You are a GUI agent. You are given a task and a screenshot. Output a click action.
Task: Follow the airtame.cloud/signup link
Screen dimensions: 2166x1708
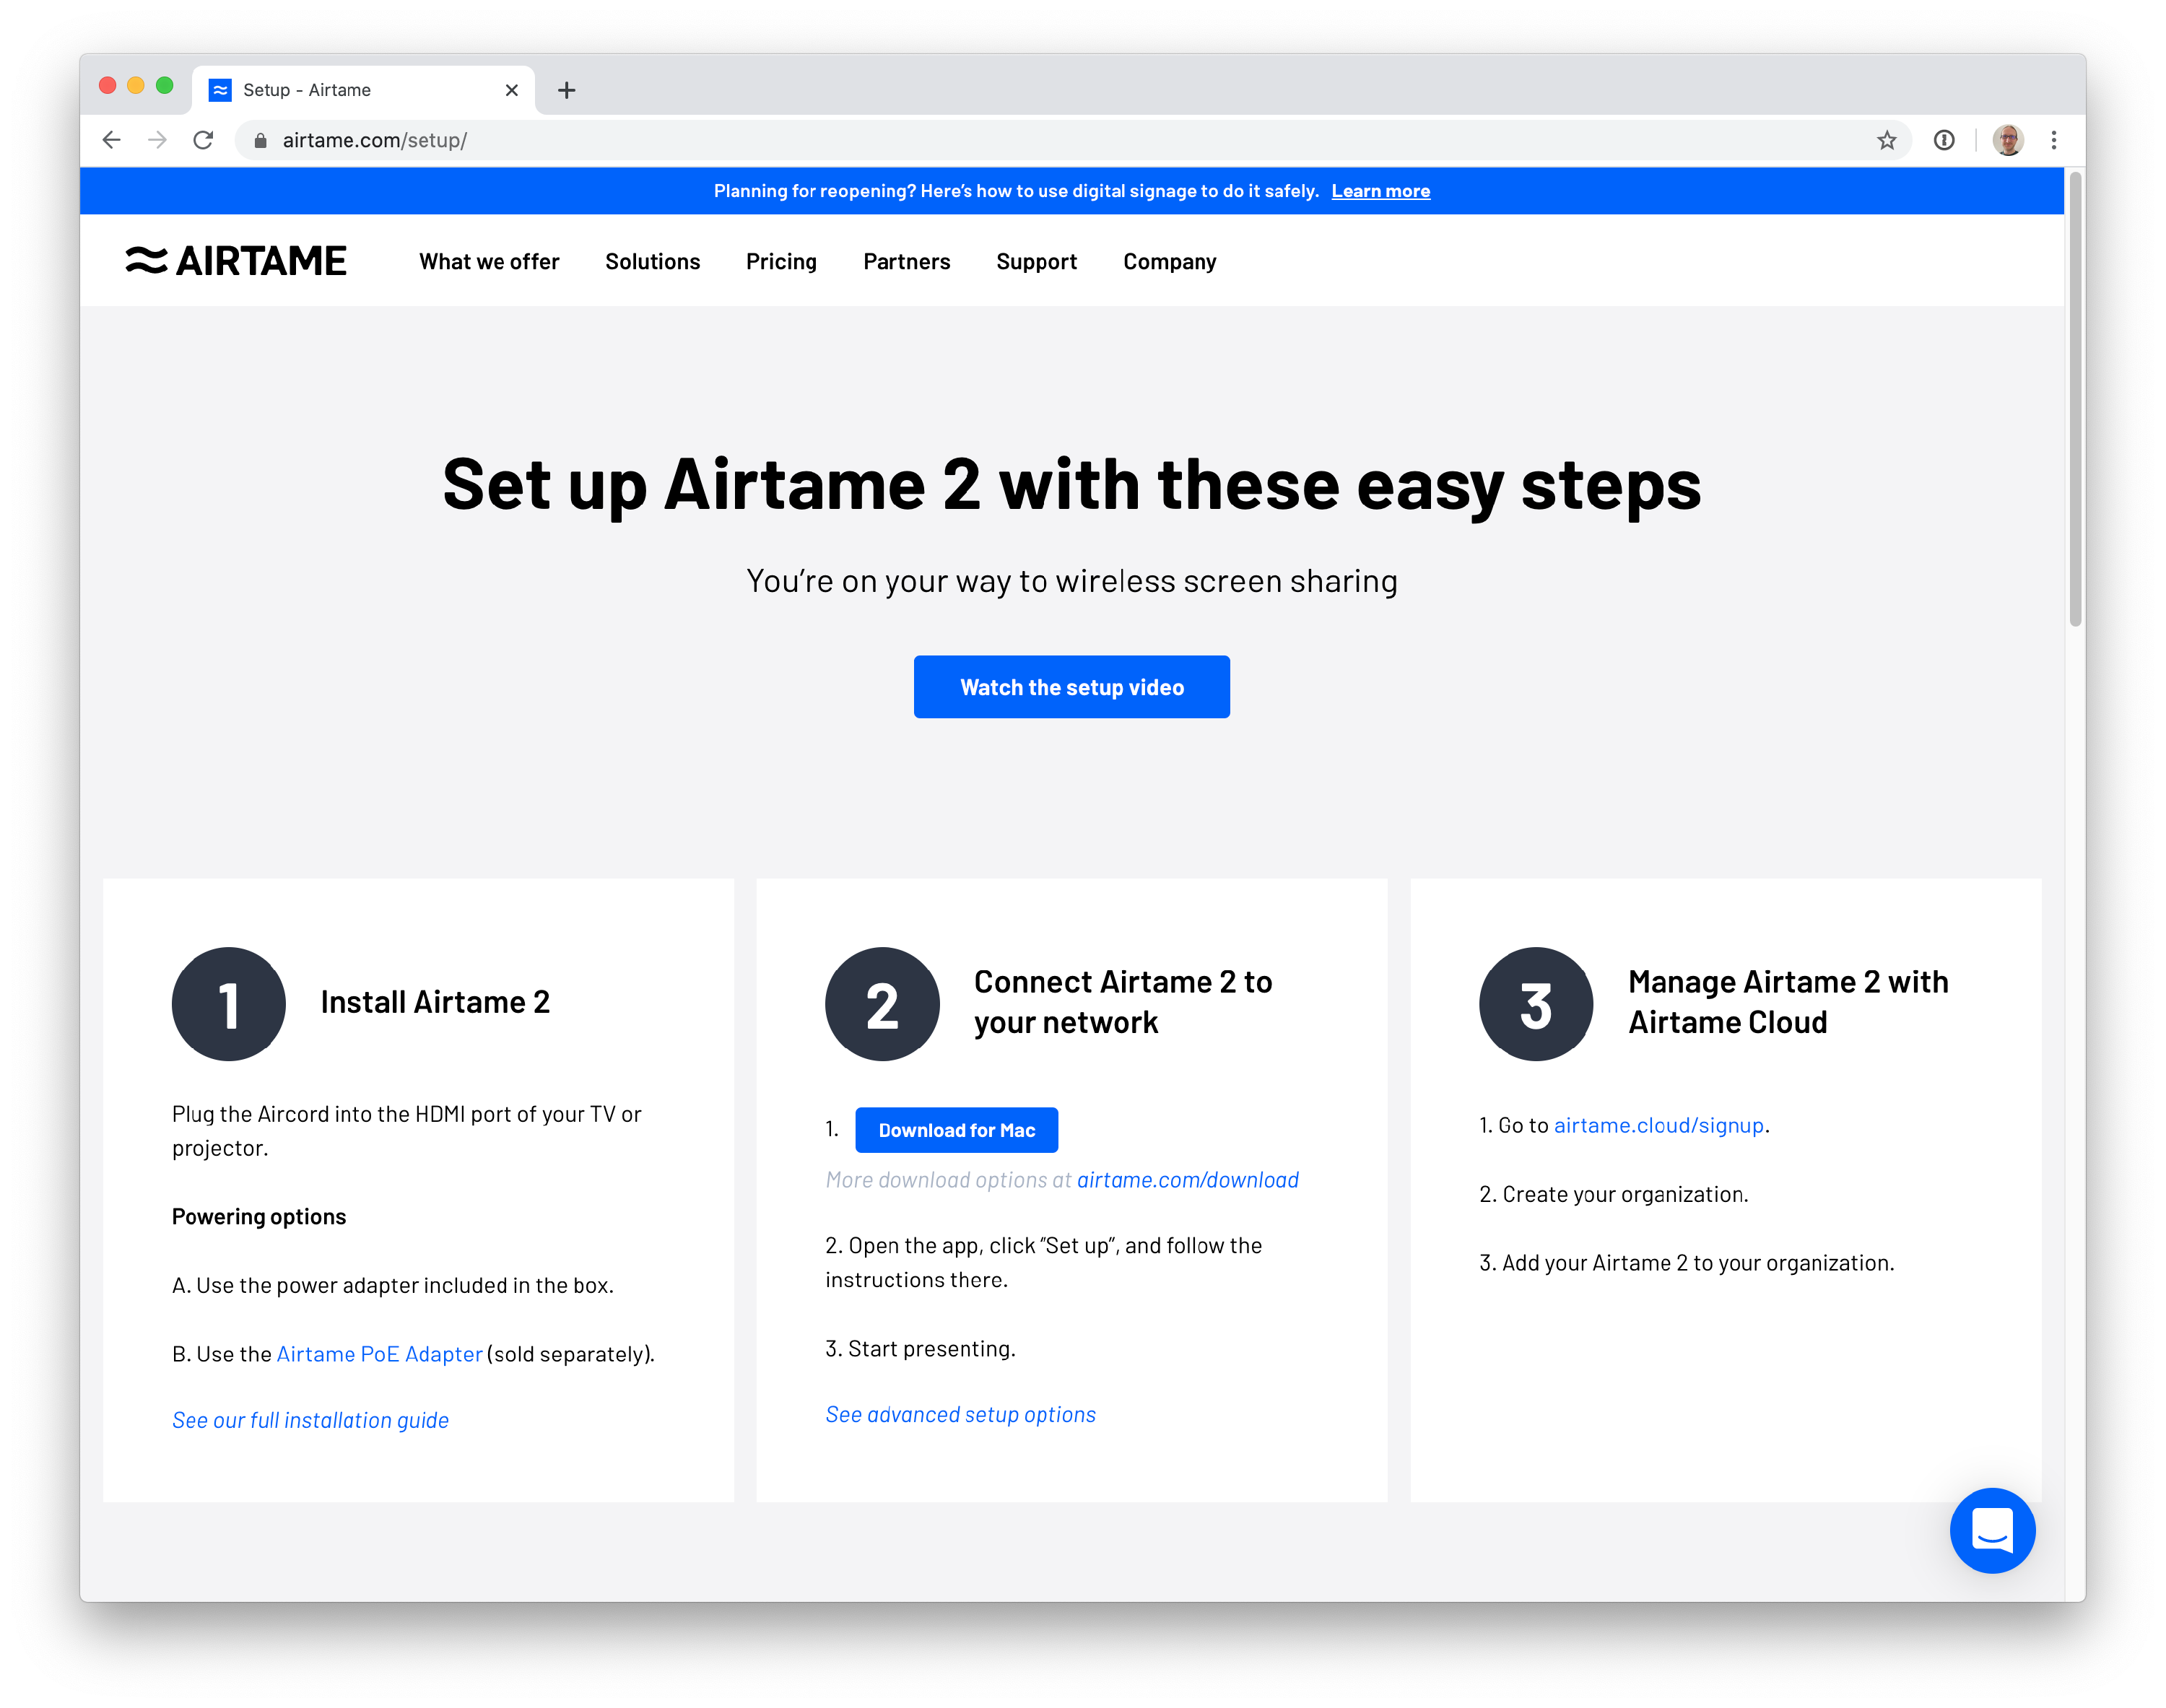(1658, 1125)
